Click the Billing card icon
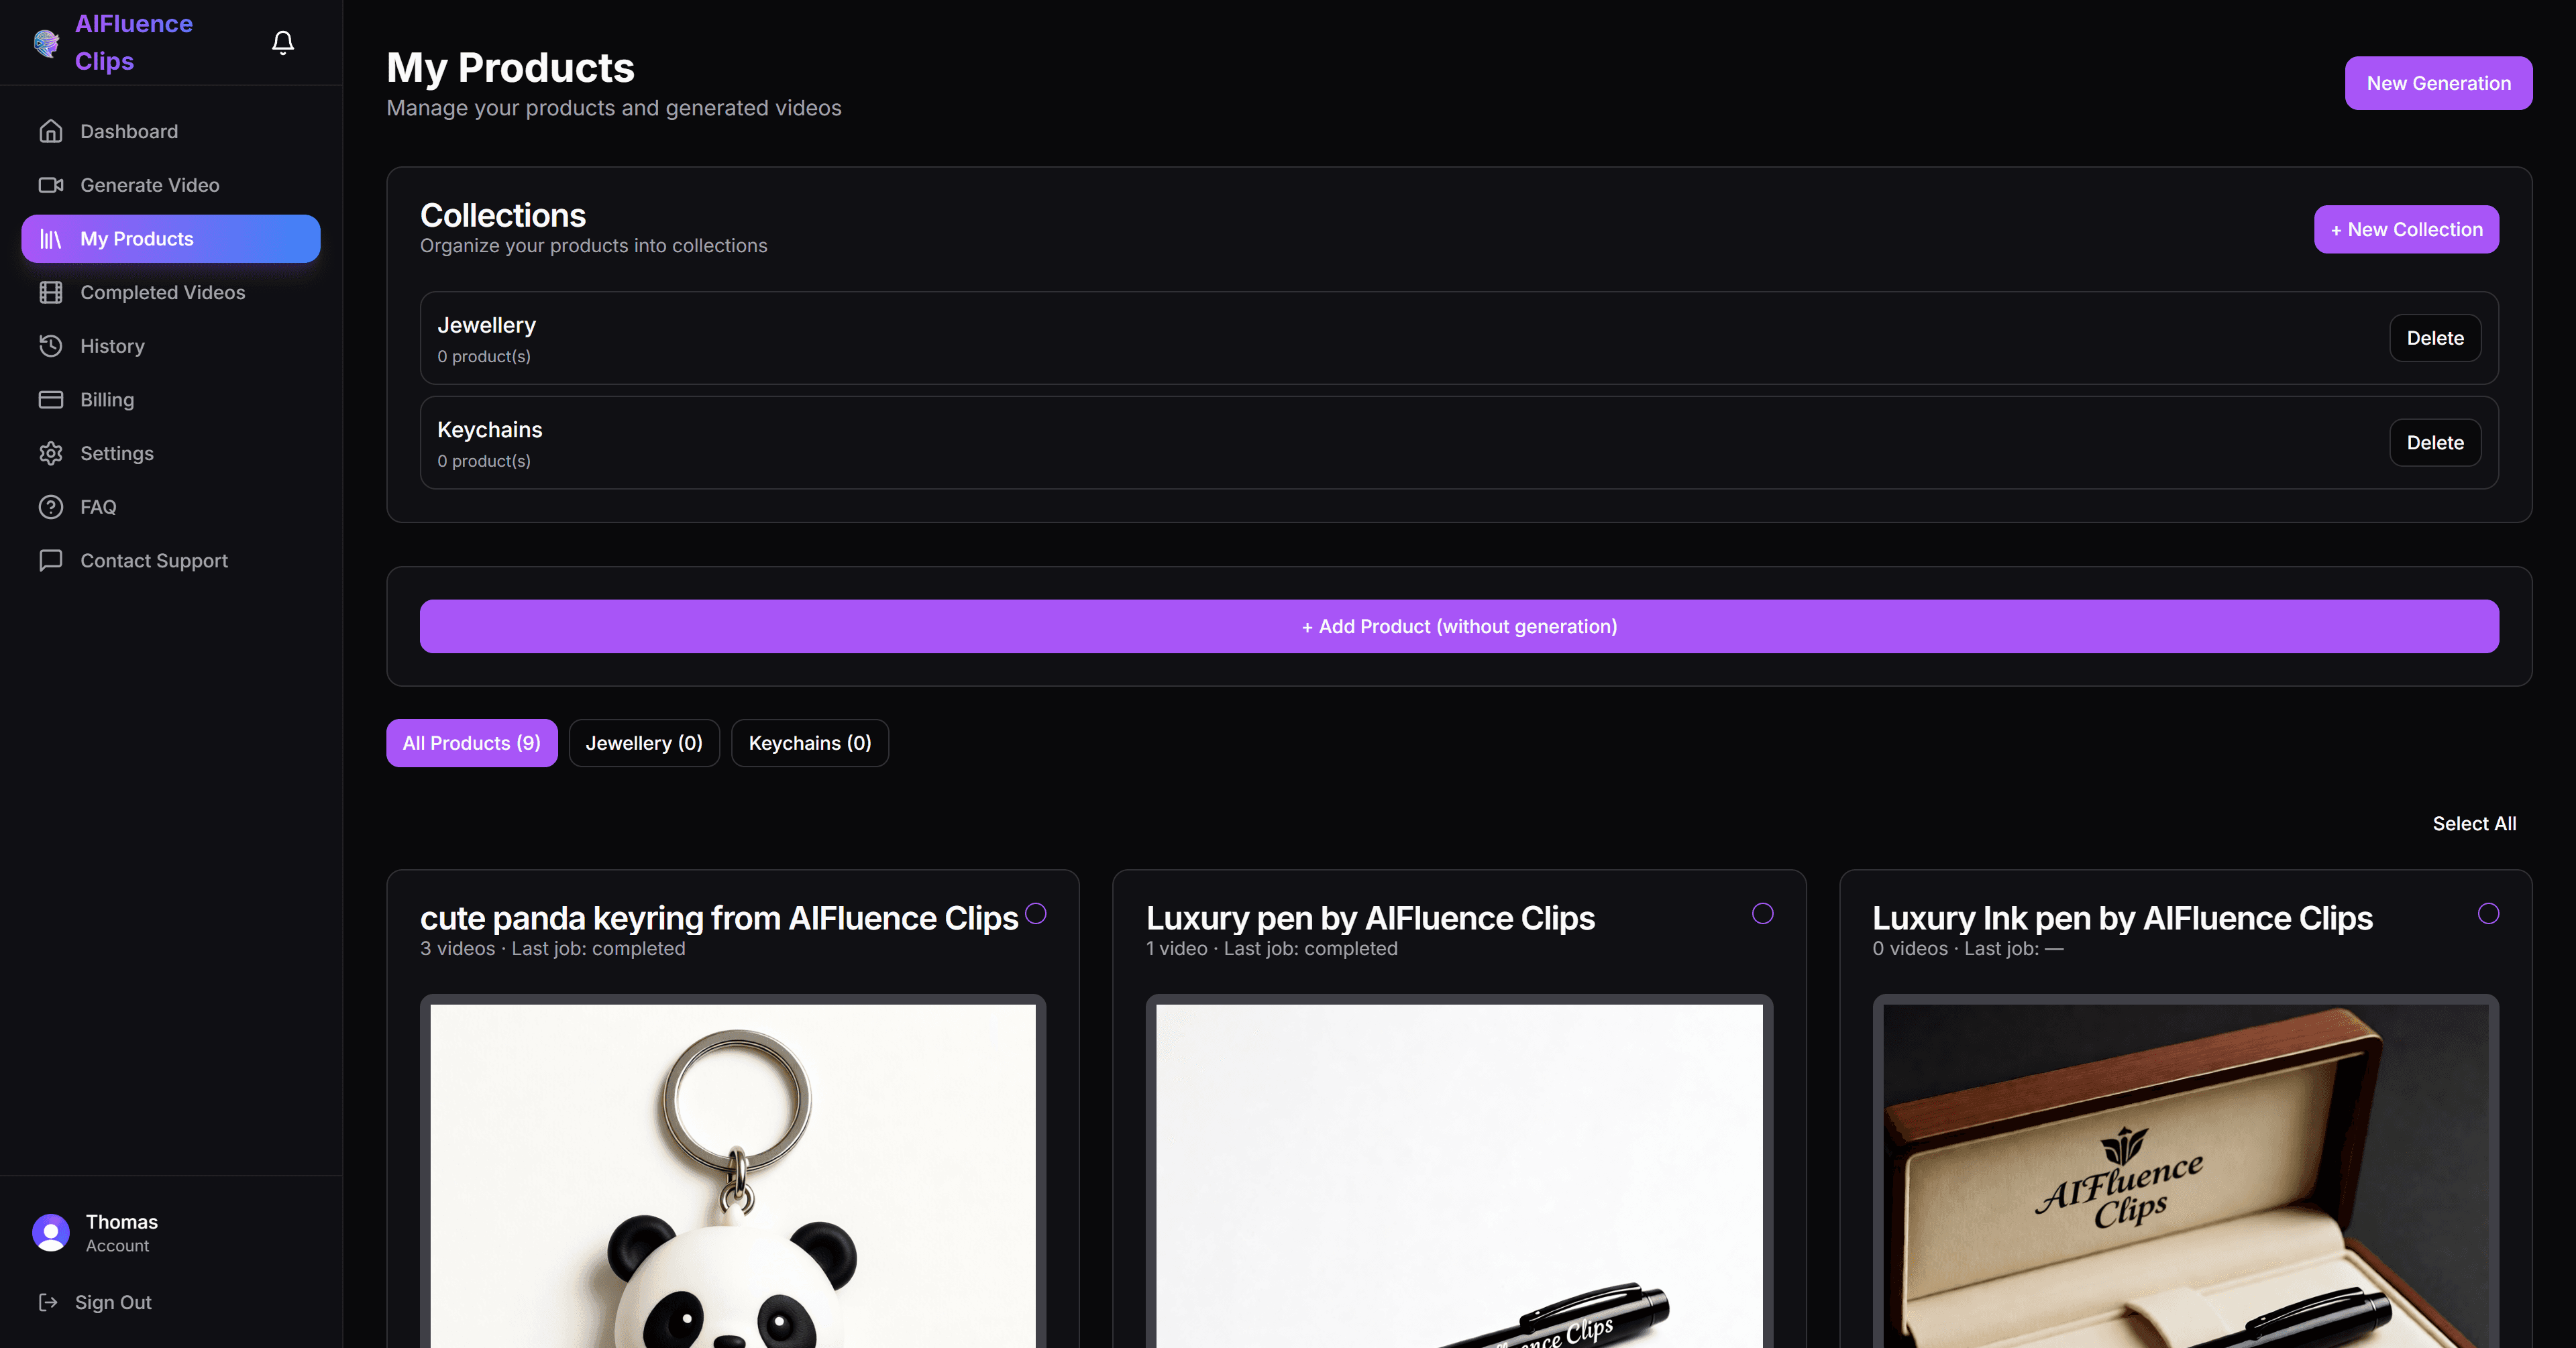The image size is (2576, 1348). click(51, 399)
